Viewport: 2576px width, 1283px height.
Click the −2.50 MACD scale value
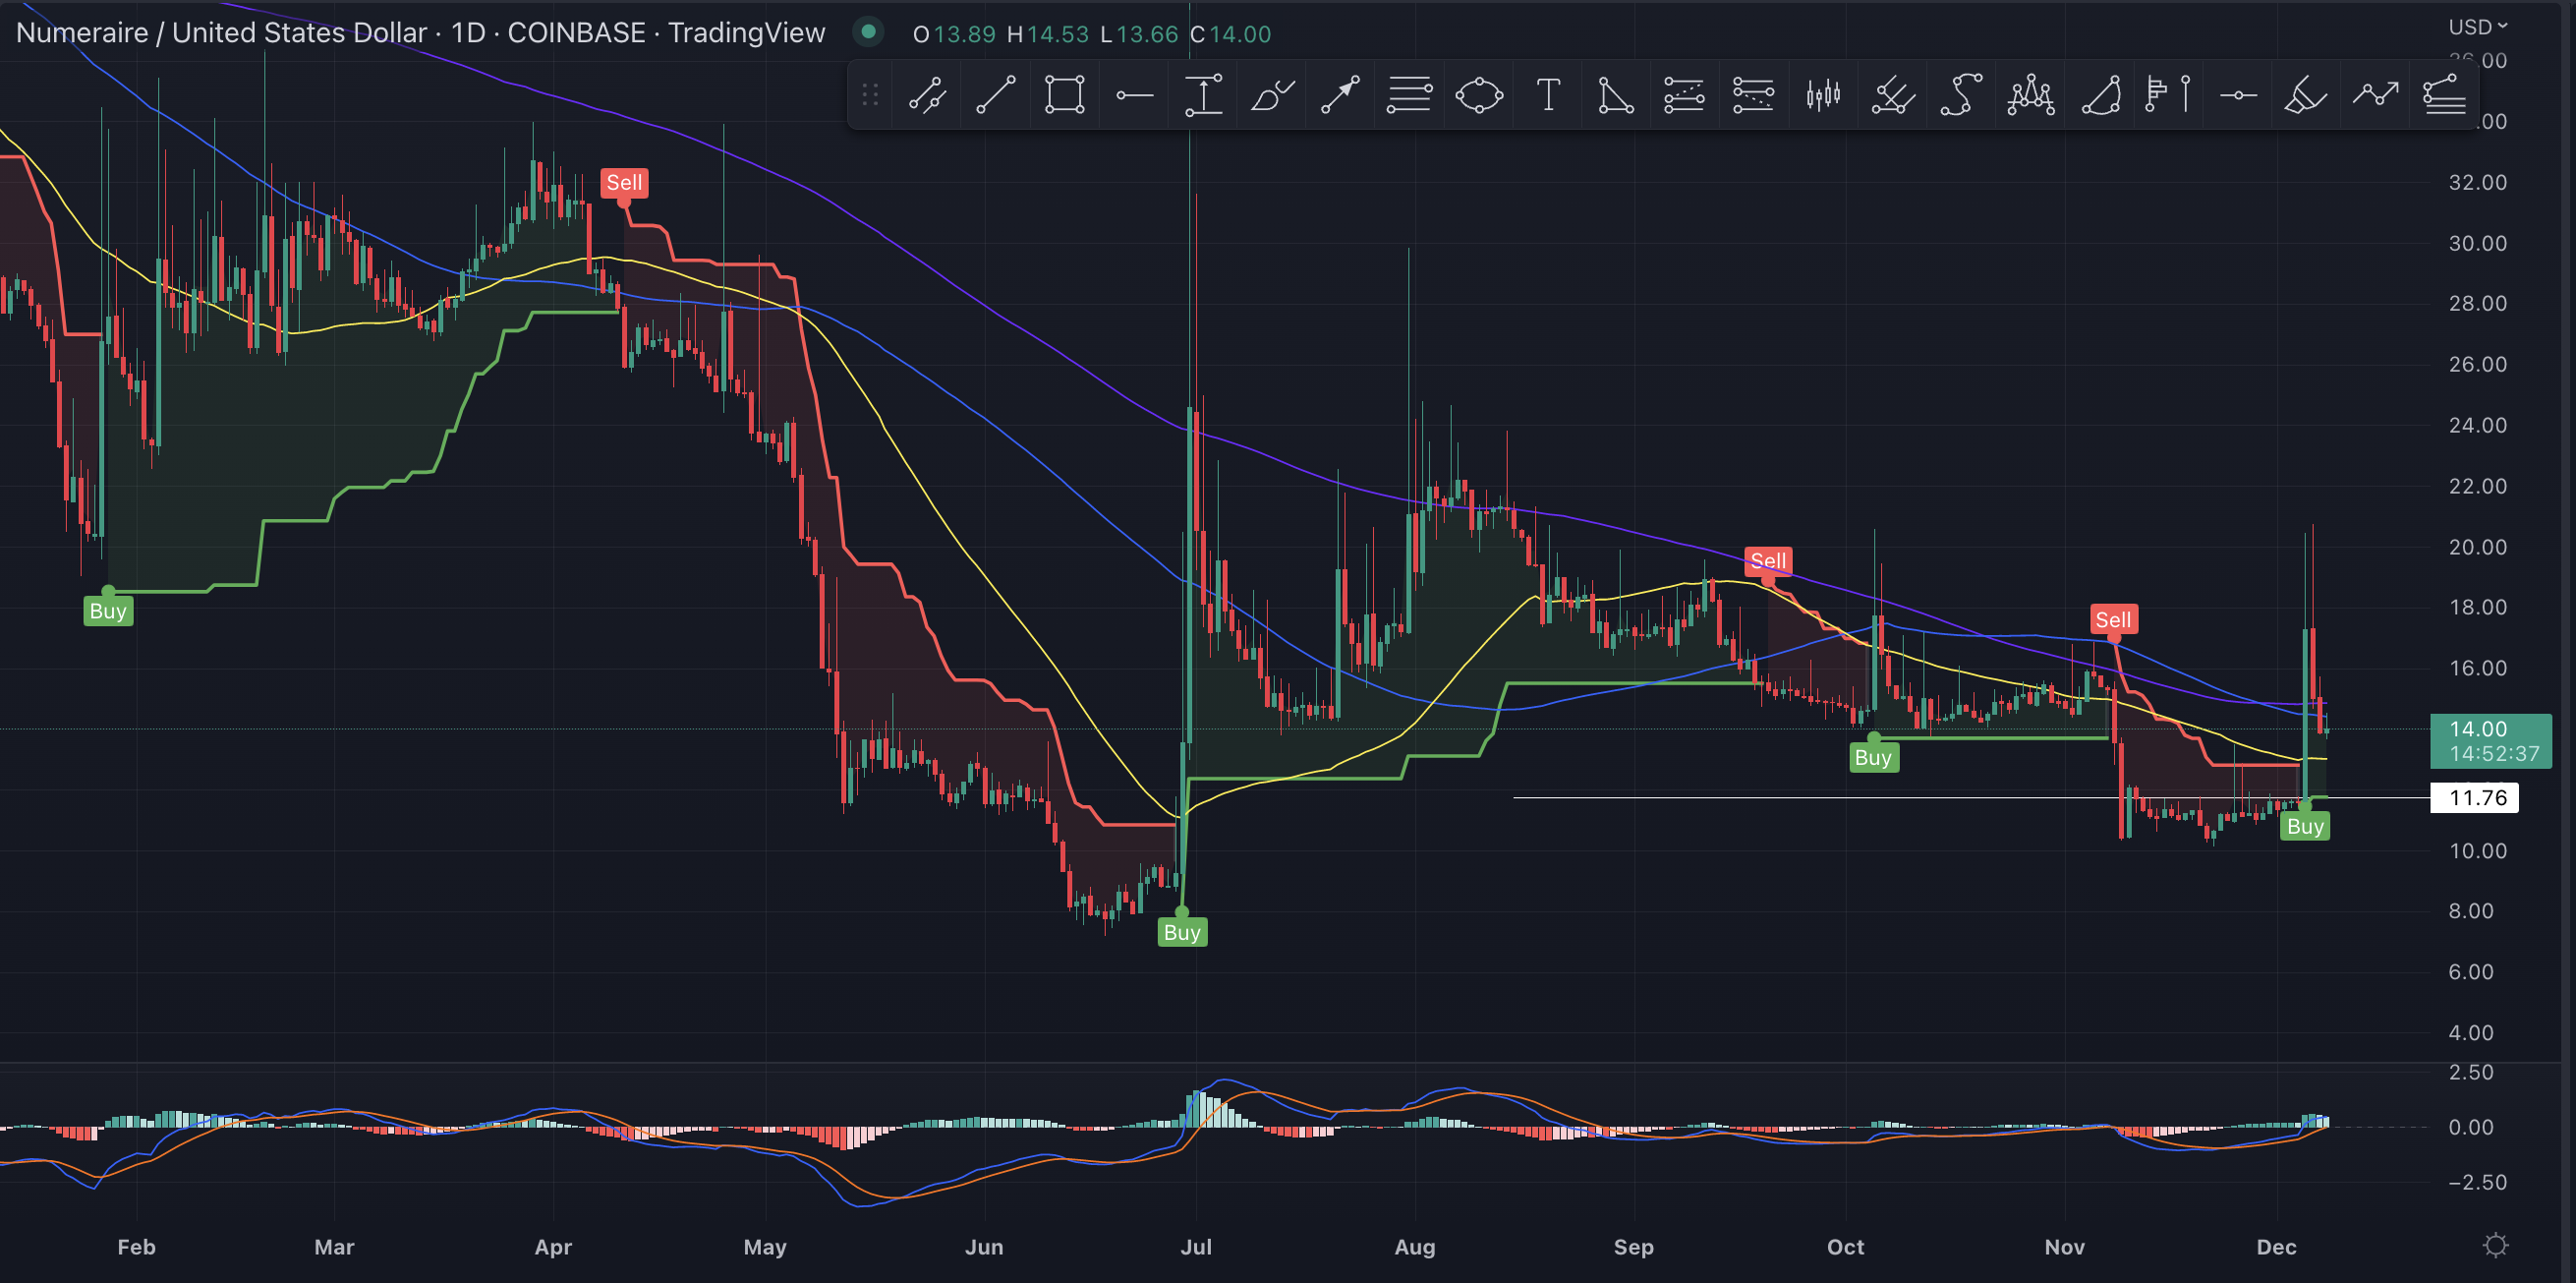[x=2477, y=1182]
